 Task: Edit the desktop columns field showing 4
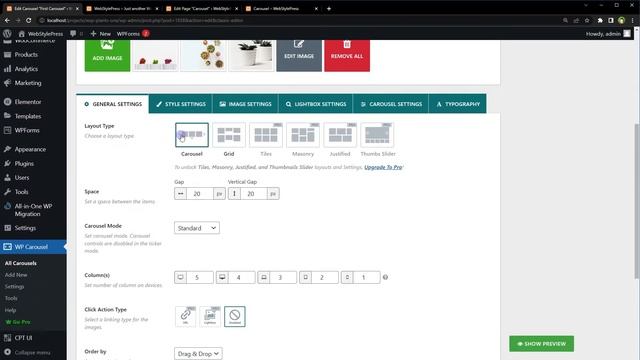coord(242,277)
